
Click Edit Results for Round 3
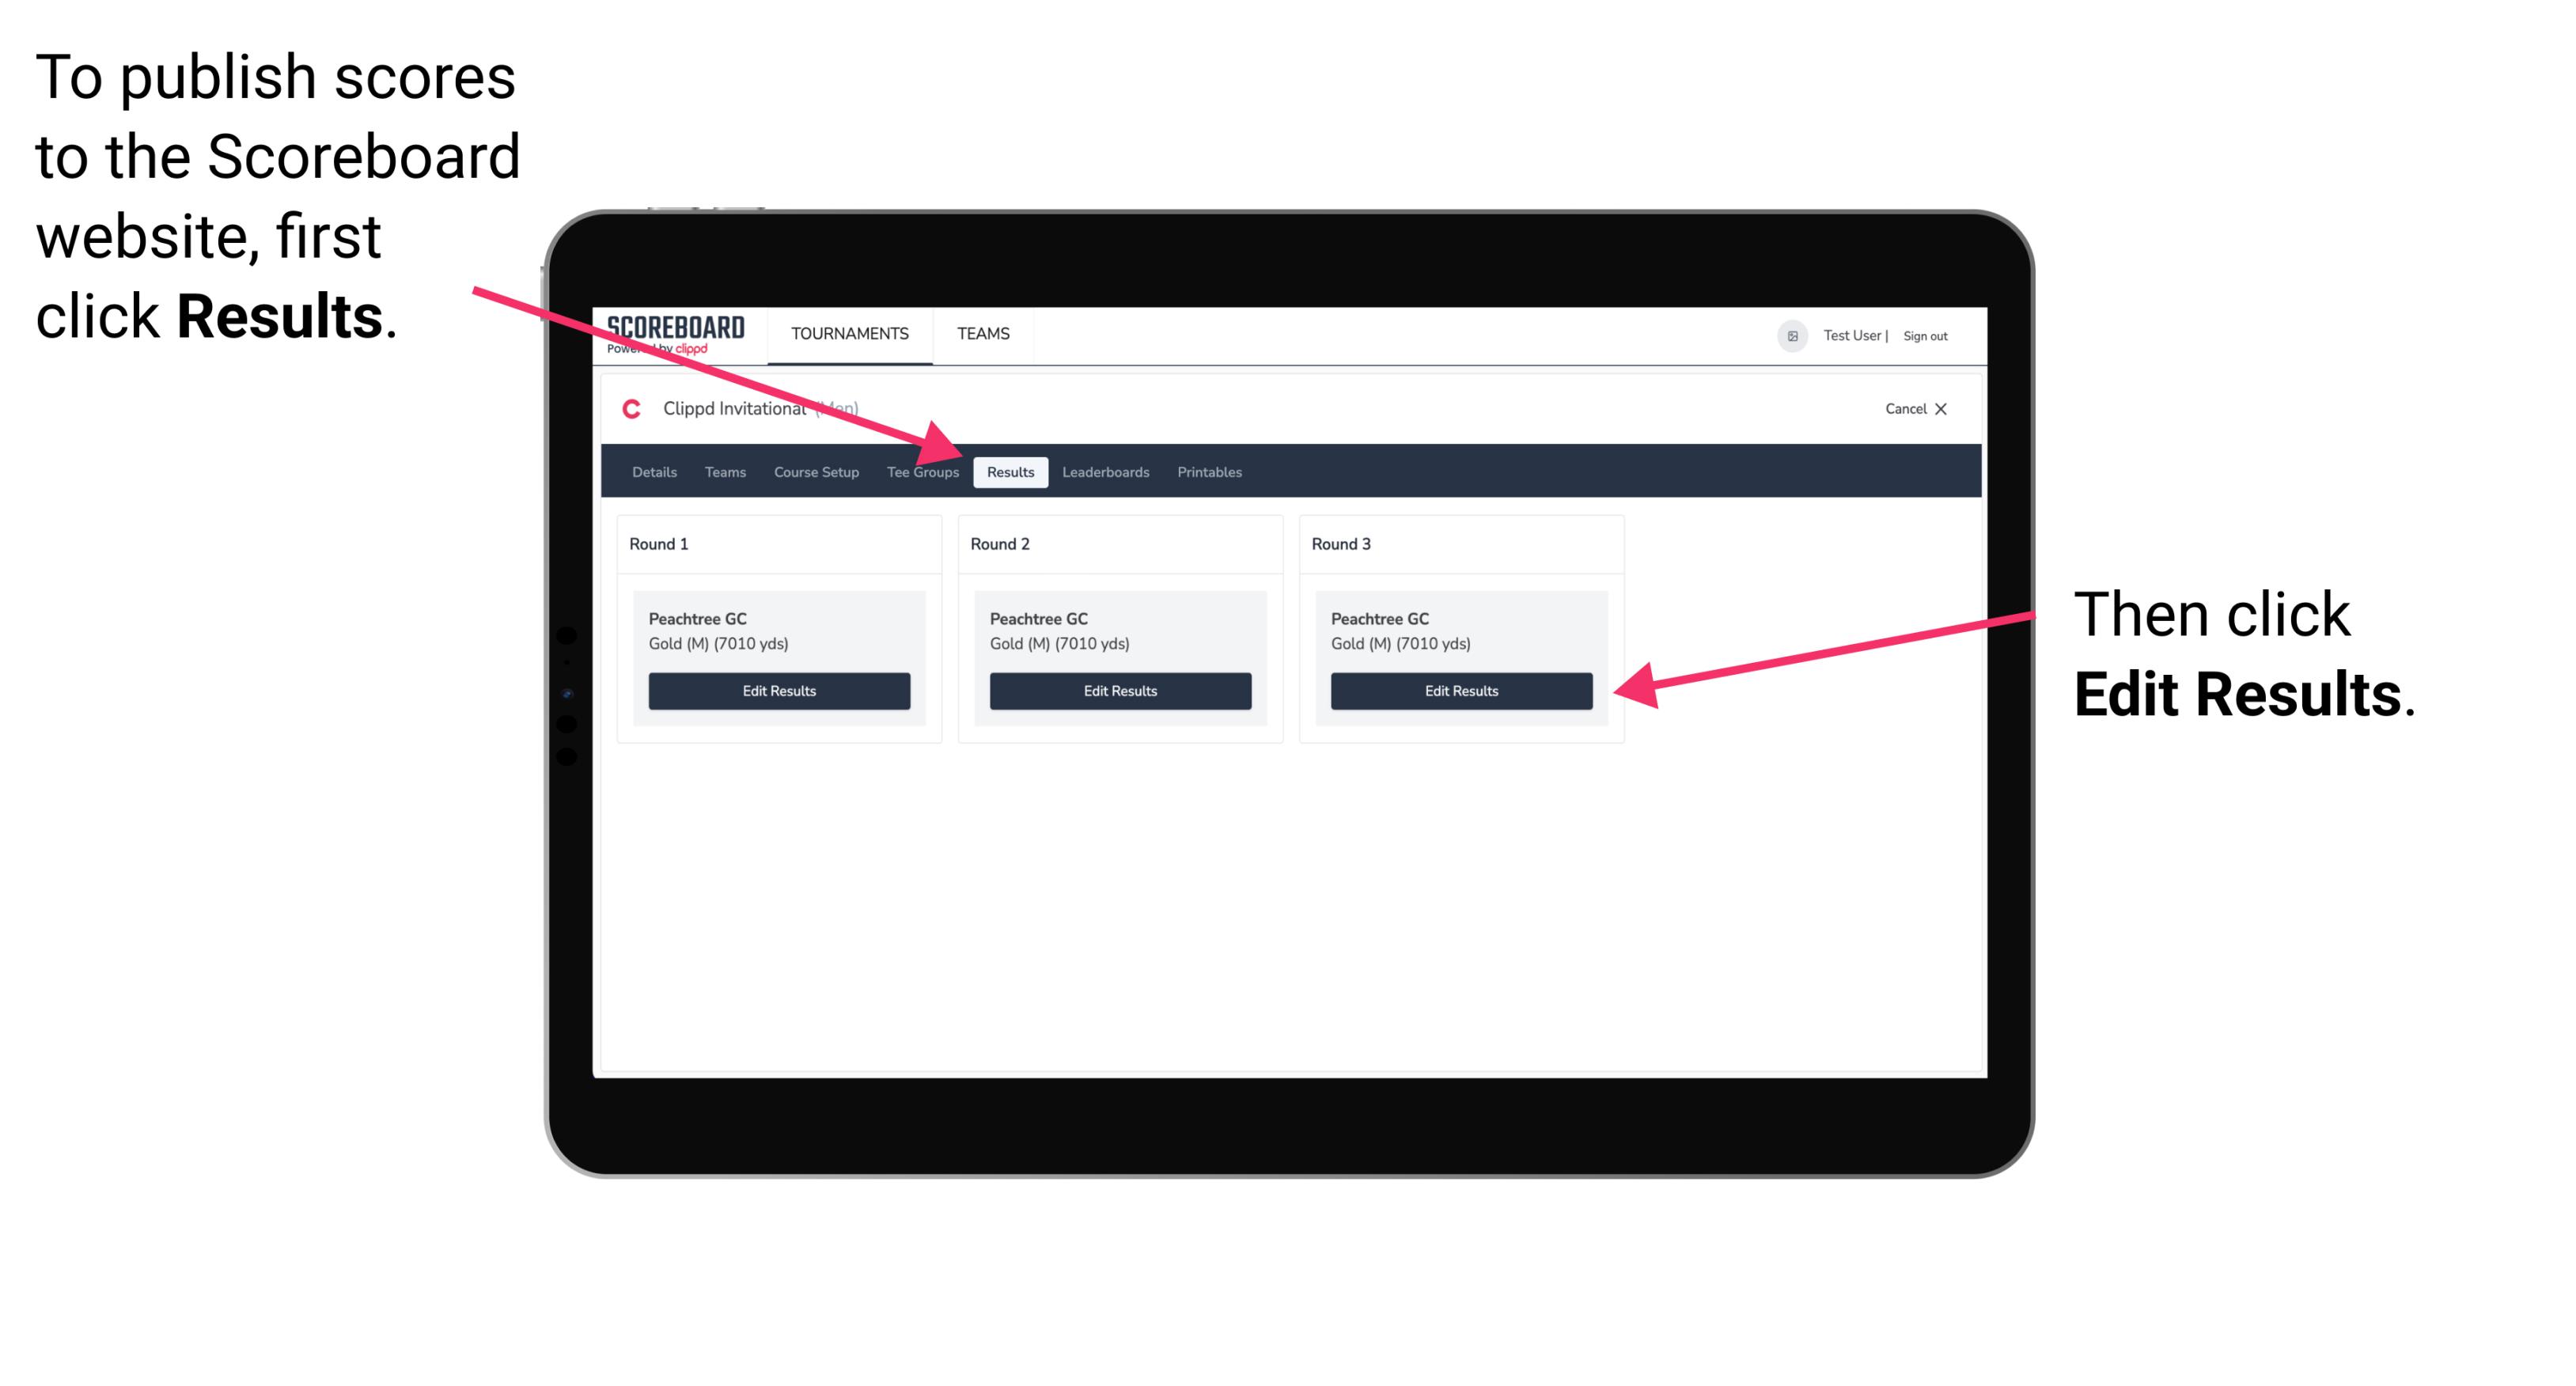pyautogui.click(x=1460, y=691)
